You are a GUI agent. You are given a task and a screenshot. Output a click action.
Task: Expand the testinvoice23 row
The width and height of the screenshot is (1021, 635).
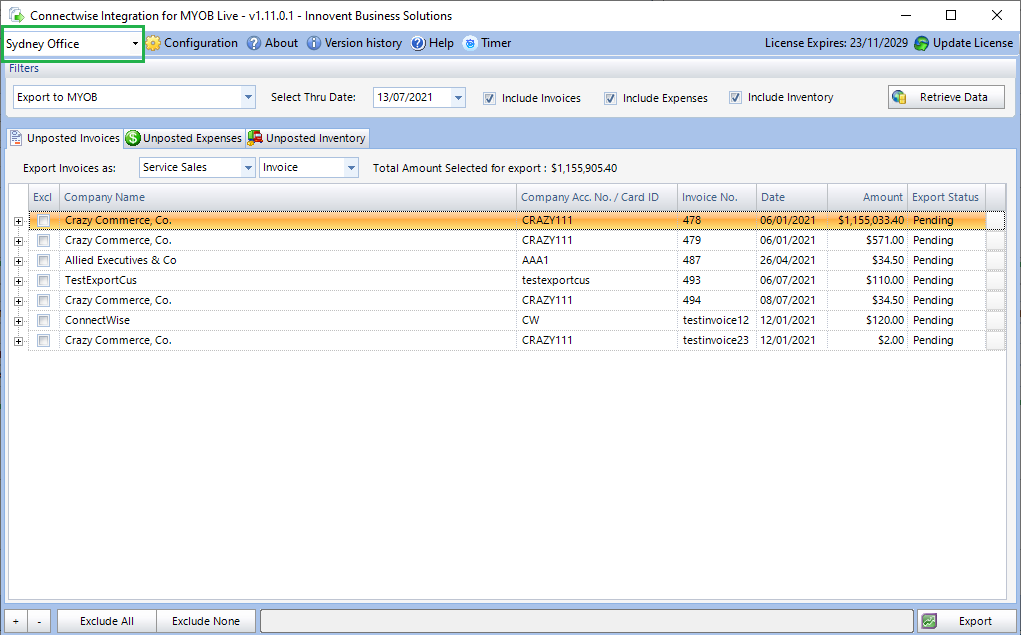pyautogui.click(x=18, y=341)
